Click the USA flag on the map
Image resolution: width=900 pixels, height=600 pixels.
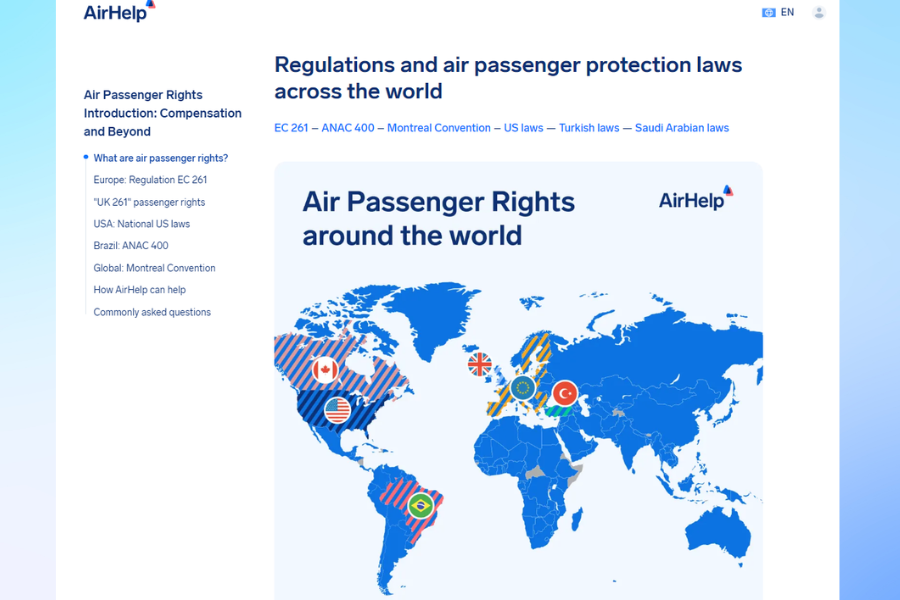tap(337, 409)
